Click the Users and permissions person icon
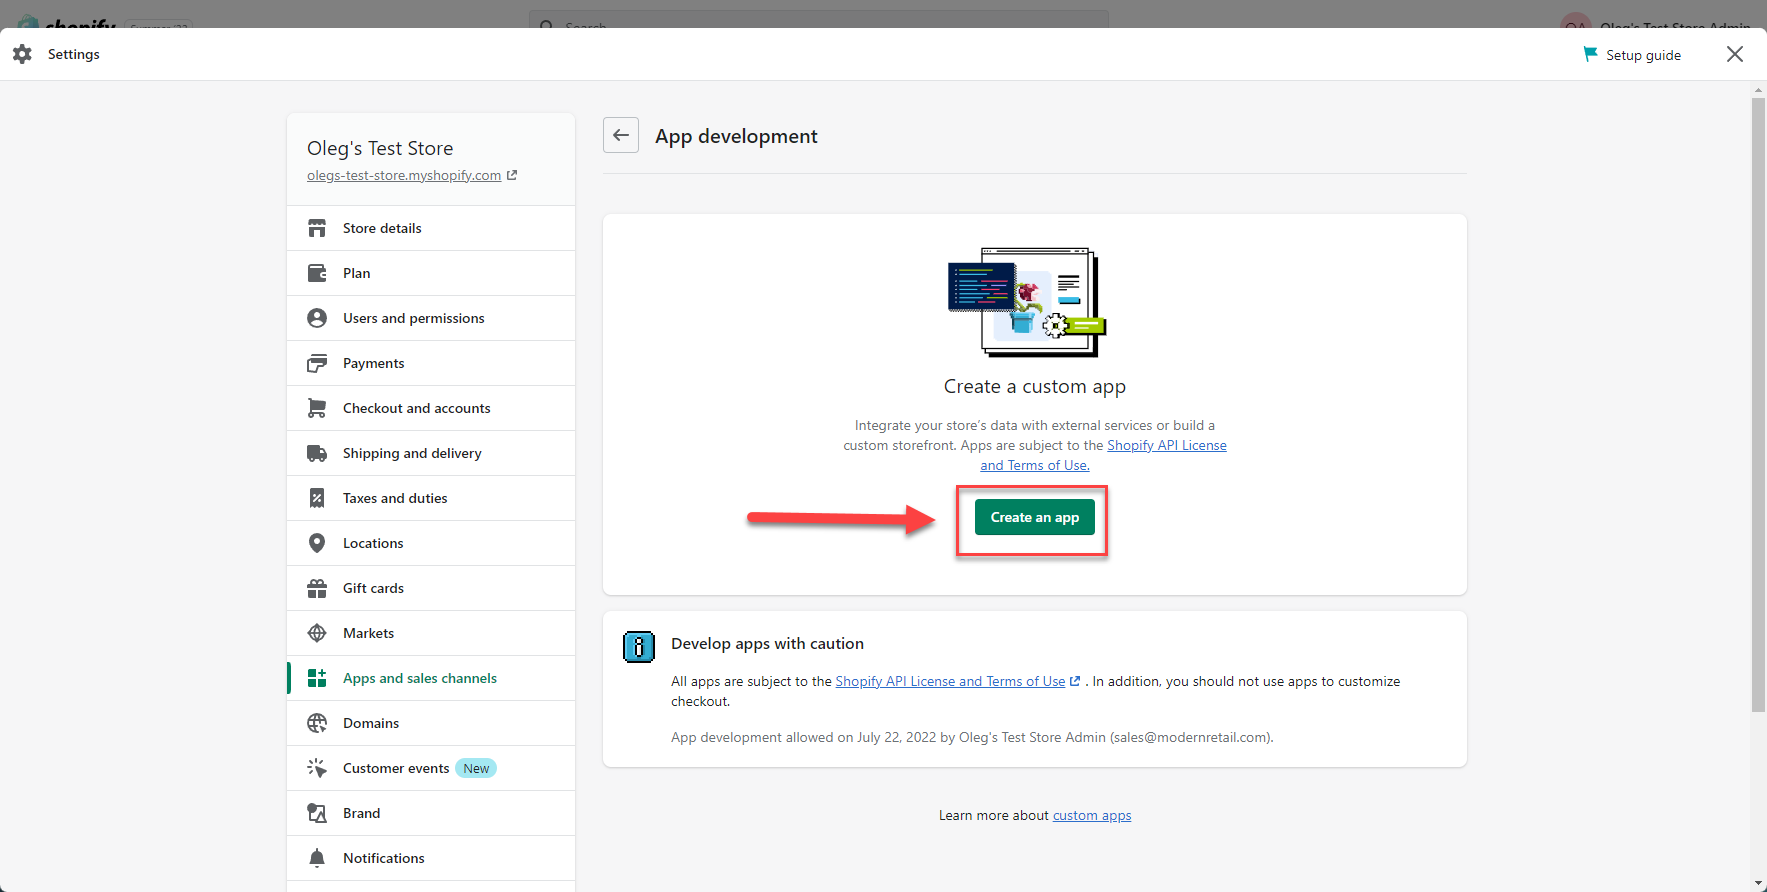 [x=317, y=318]
